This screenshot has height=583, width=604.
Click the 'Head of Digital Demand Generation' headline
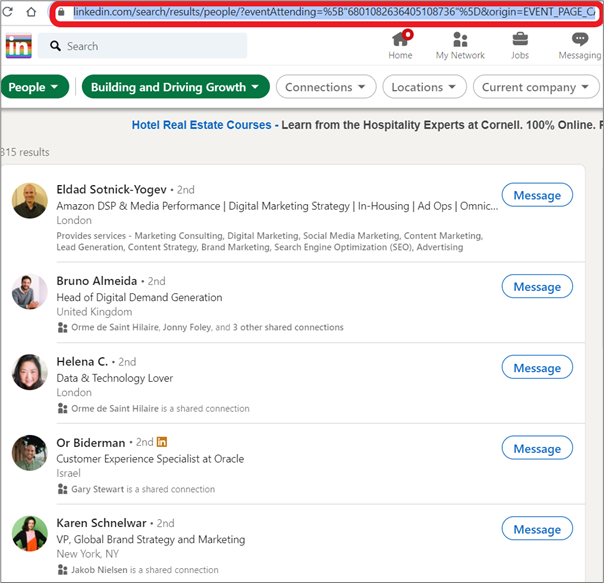(x=139, y=297)
